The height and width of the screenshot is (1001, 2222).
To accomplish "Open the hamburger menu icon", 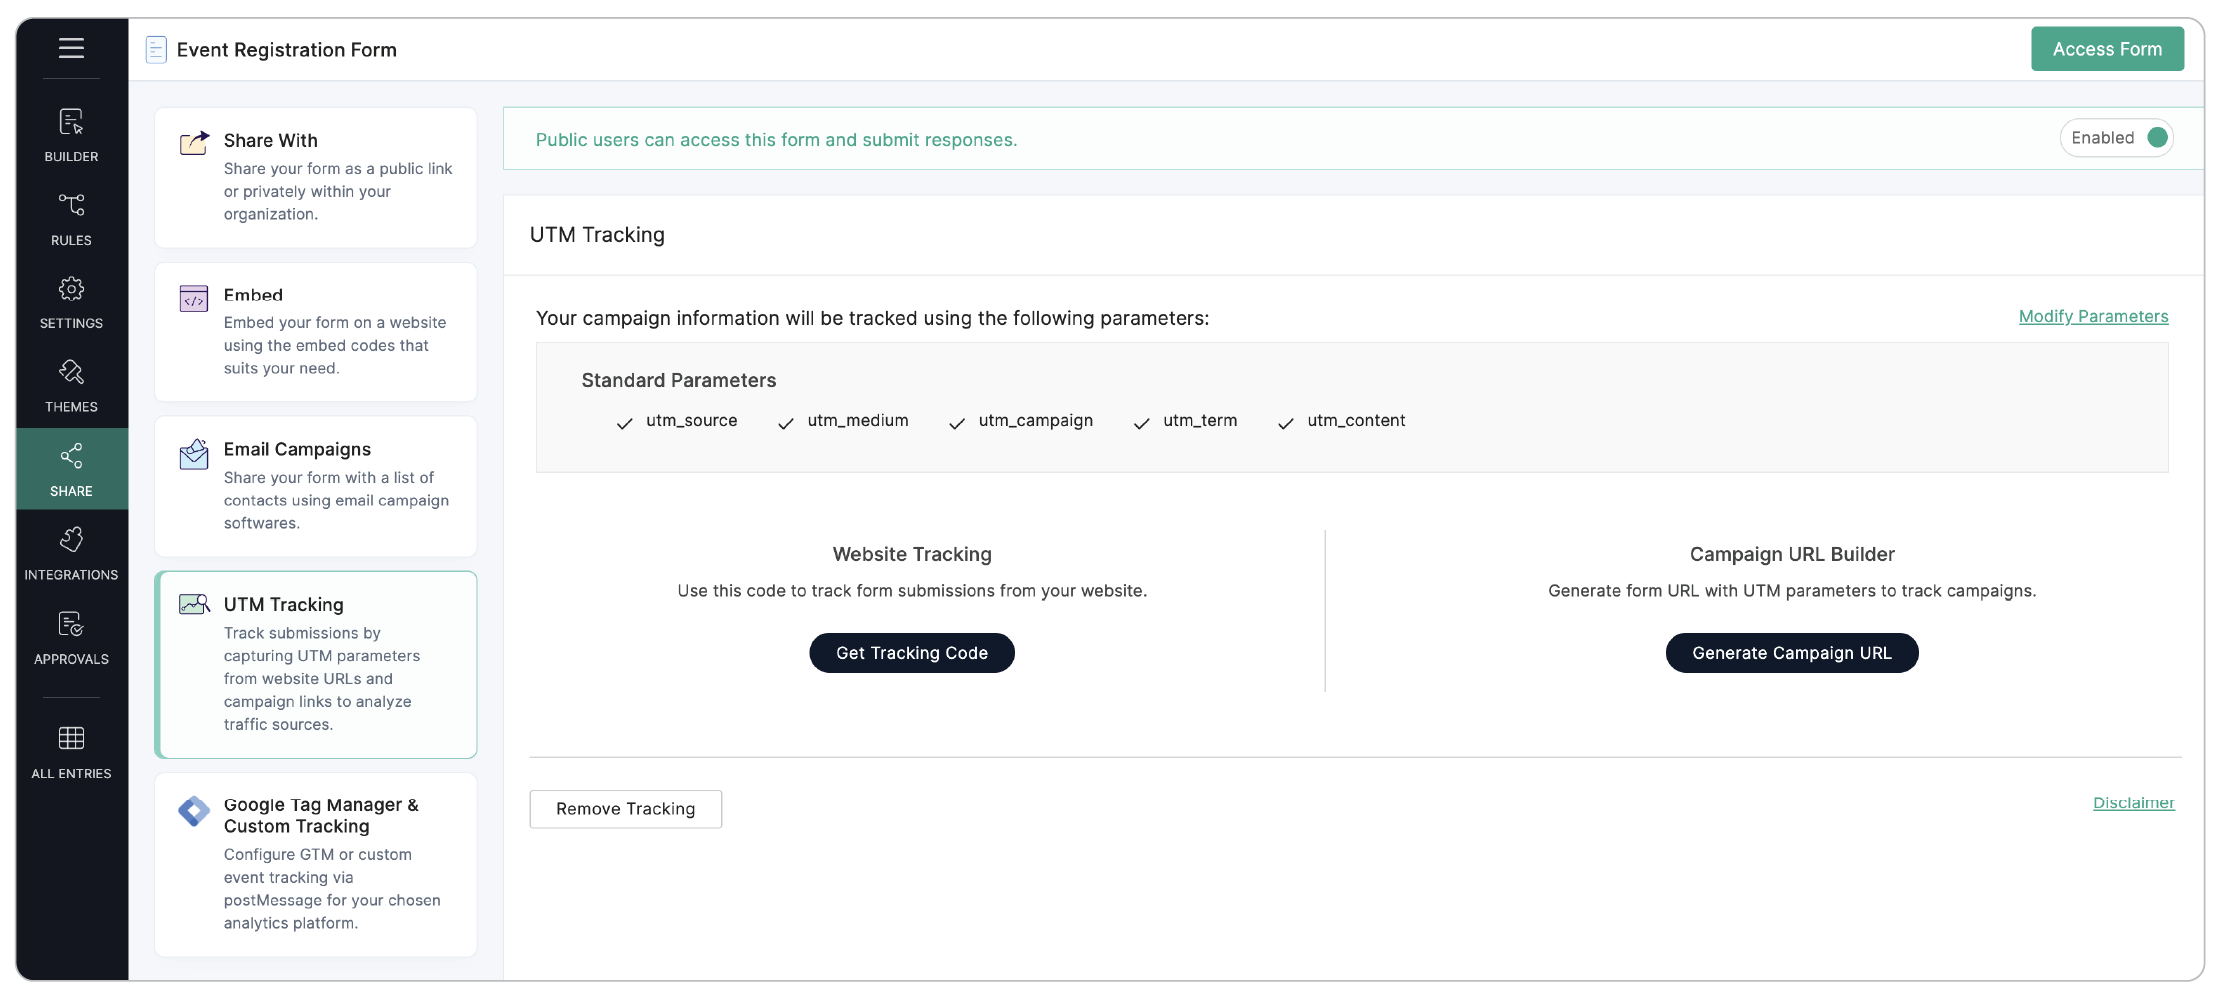I will [71, 48].
